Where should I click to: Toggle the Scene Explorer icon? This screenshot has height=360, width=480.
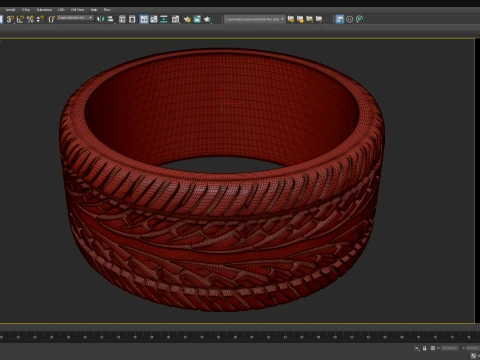point(122,19)
